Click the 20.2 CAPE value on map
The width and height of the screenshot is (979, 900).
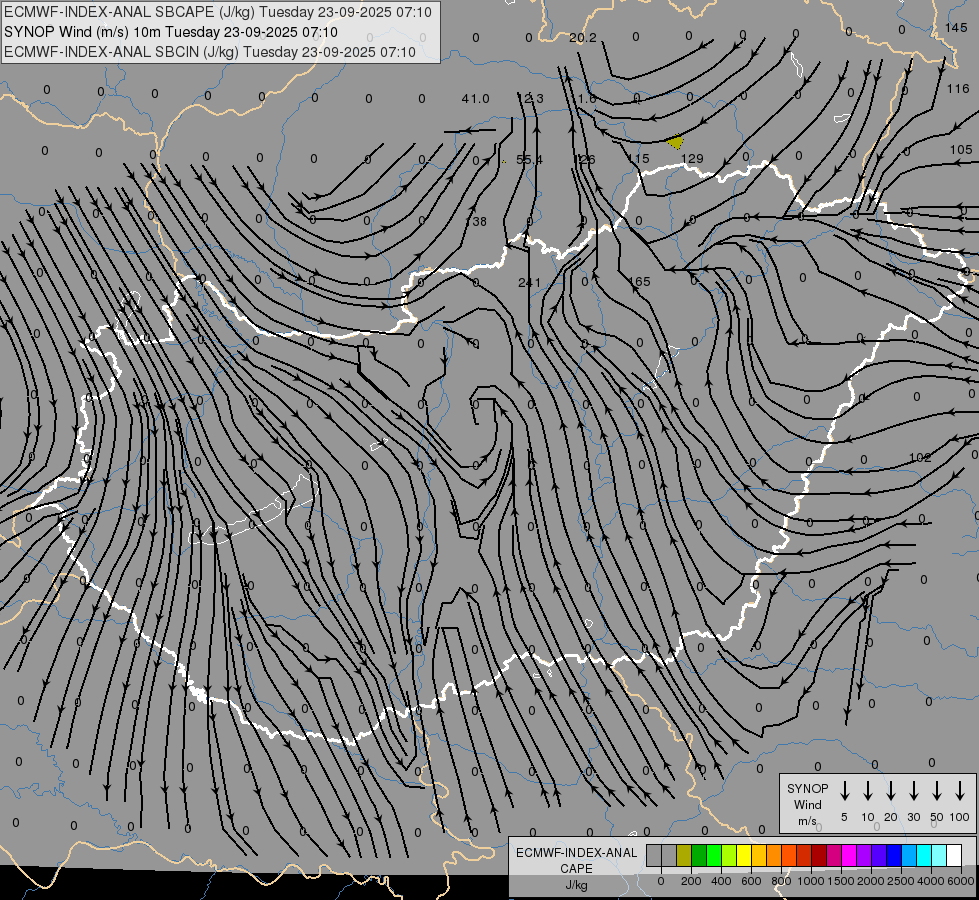coord(583,38)
